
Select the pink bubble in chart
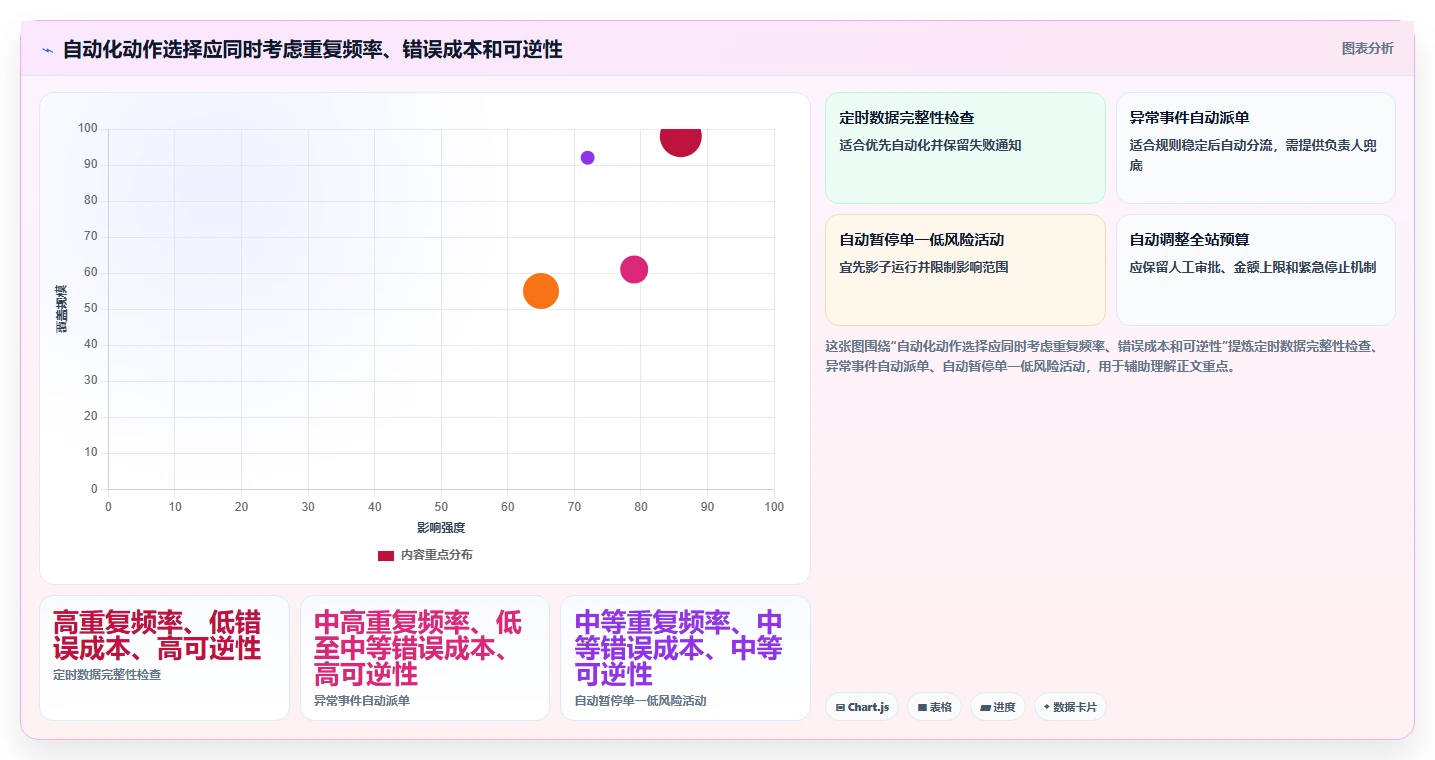pos(634,269)
